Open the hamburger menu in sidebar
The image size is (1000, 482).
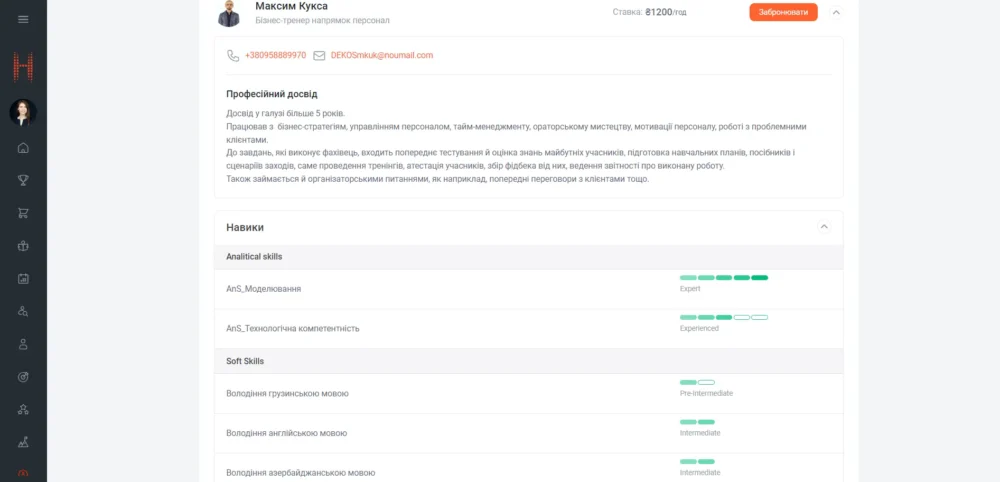[23, 19]
